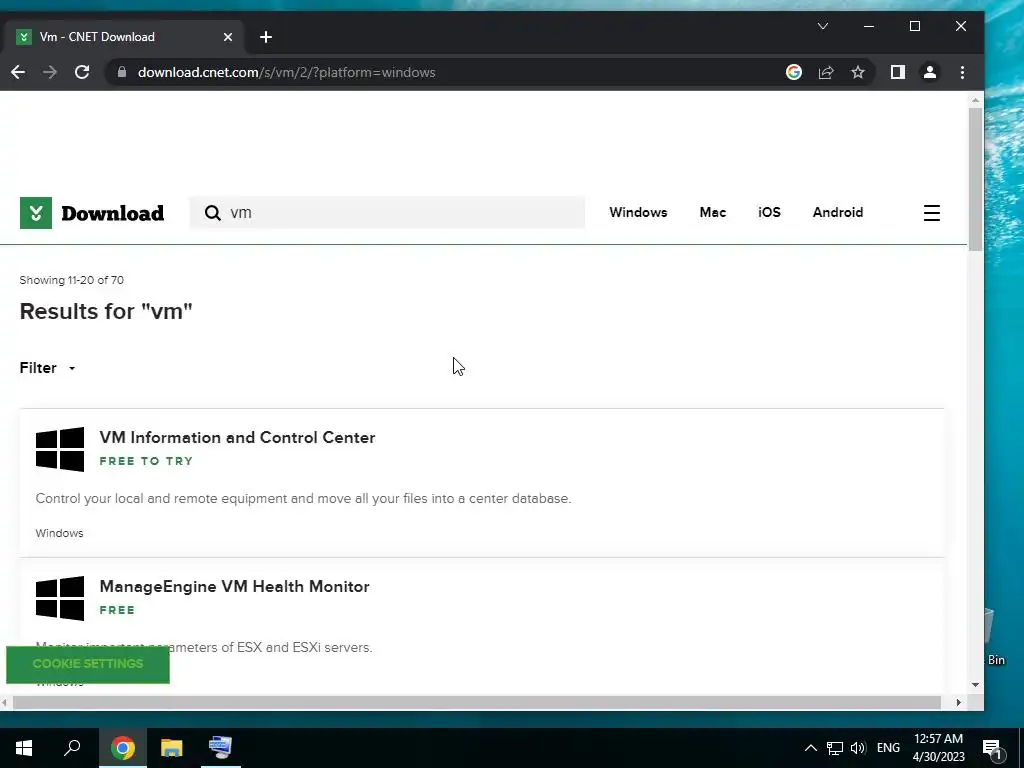1024x768 pixels.
Task: Click the FREE TO TRY label
Action: [146, 461]
